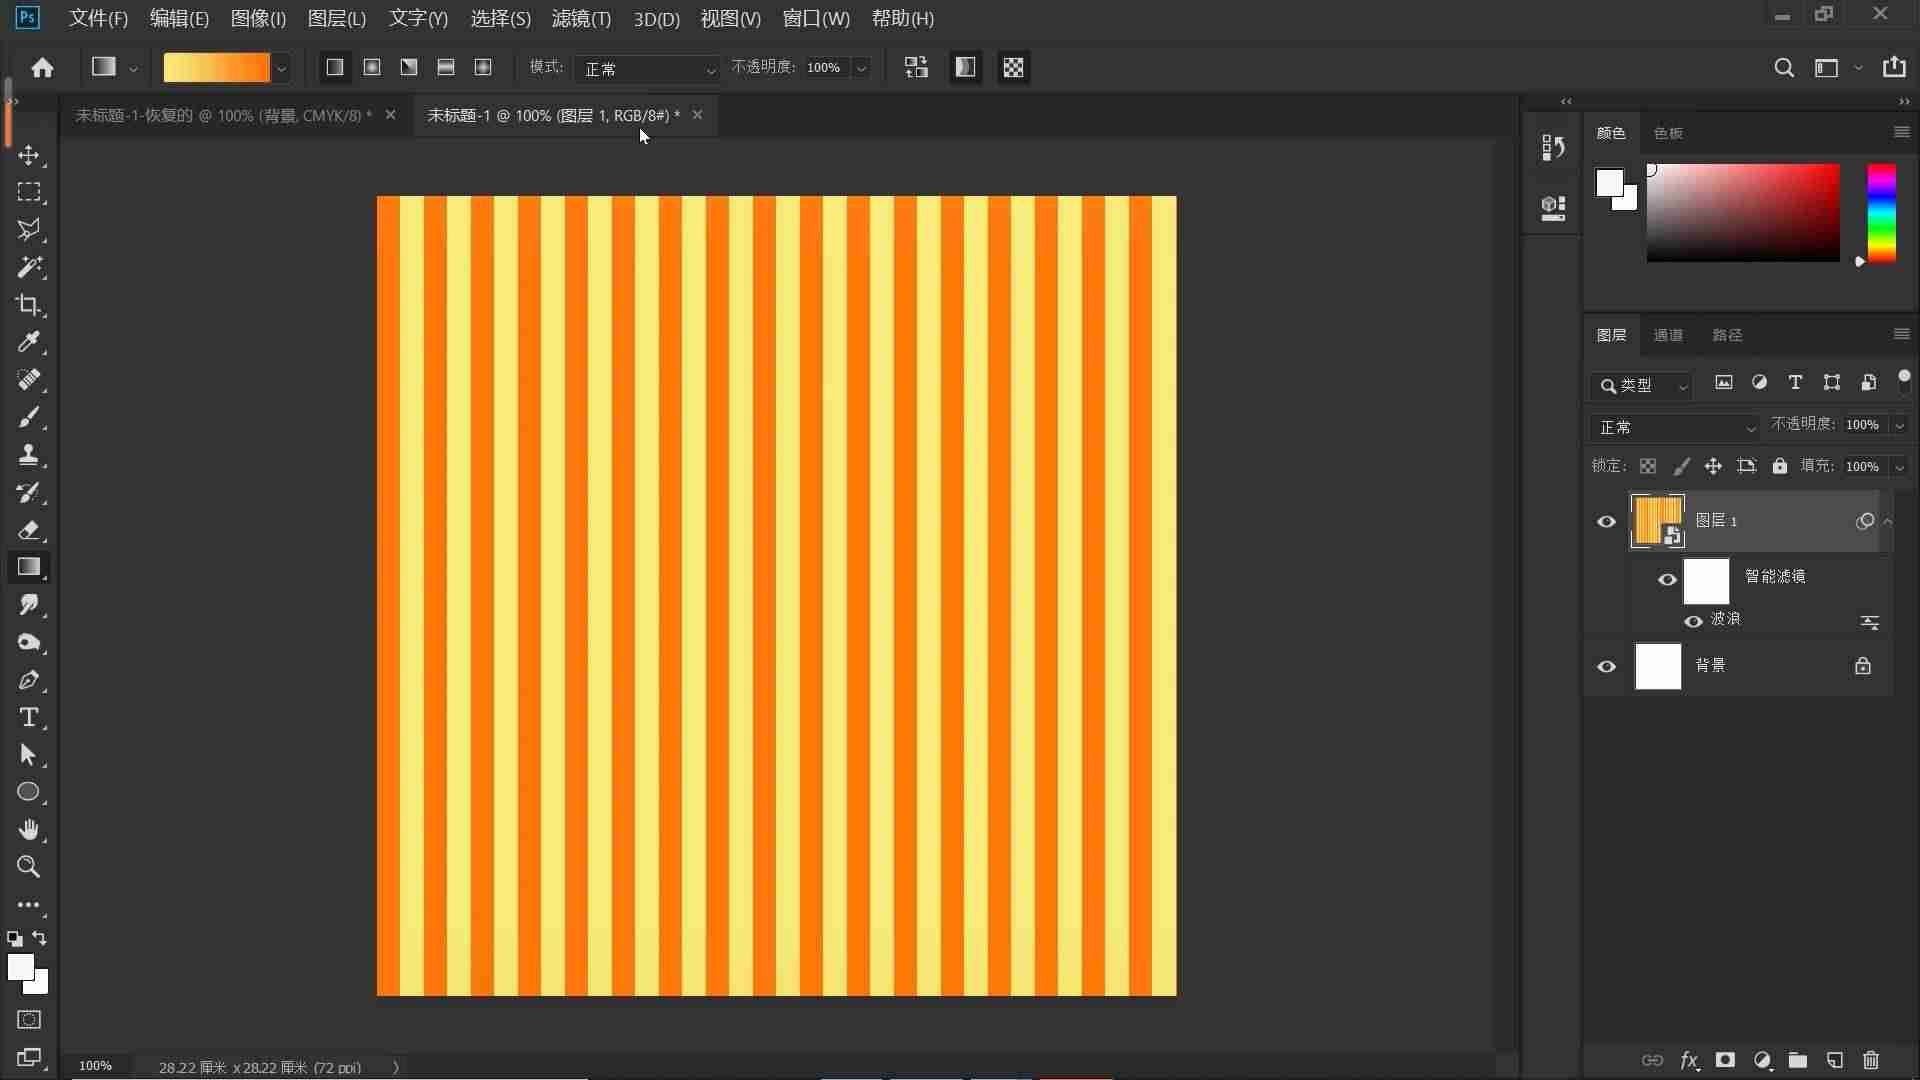Select the Ellipse shape tool
The height and width of the screenshot is (1080, 1920).
pyautogui.click(x=29, y=792)
